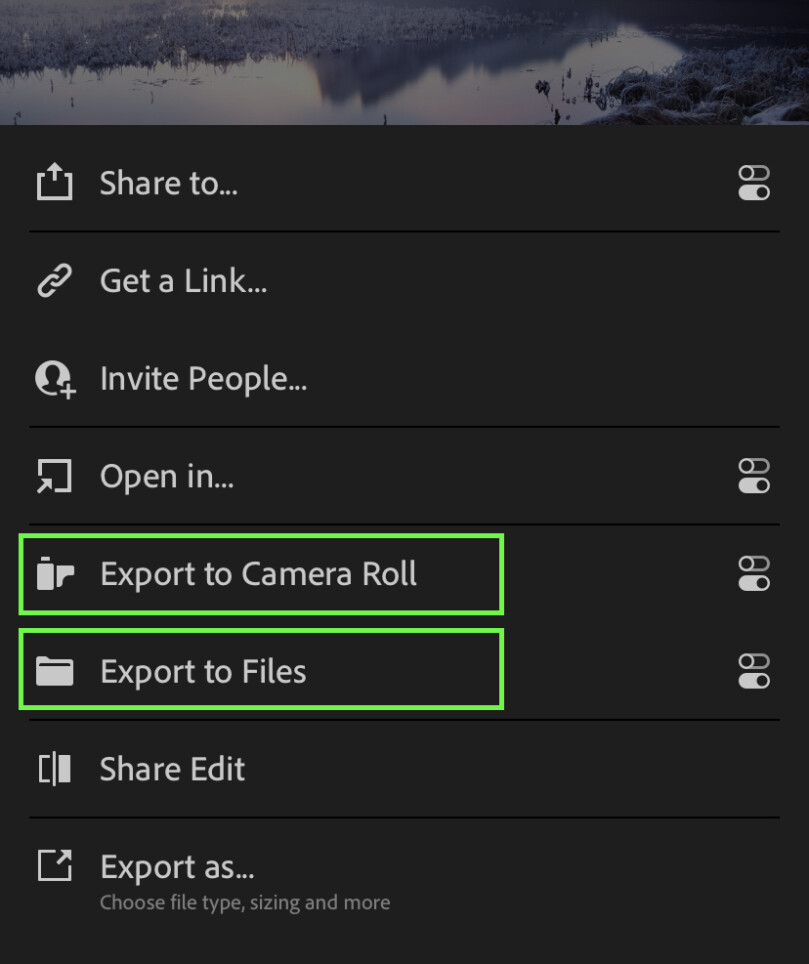Screen dimensions: 809x964
Task: Click the landscape photo preview at top
Action: coord(404,60)
